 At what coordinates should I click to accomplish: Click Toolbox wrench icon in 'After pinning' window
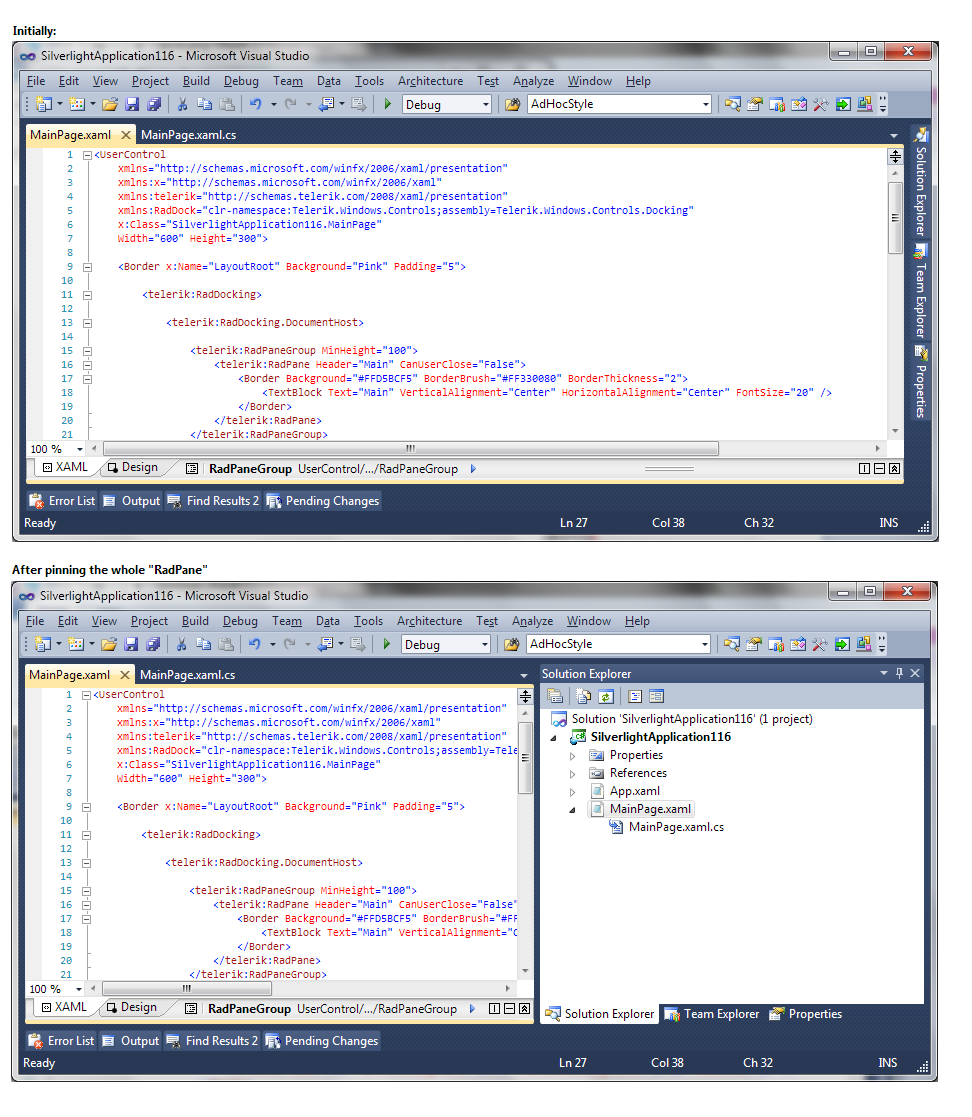pyautogui.click(x=820, y=645)
